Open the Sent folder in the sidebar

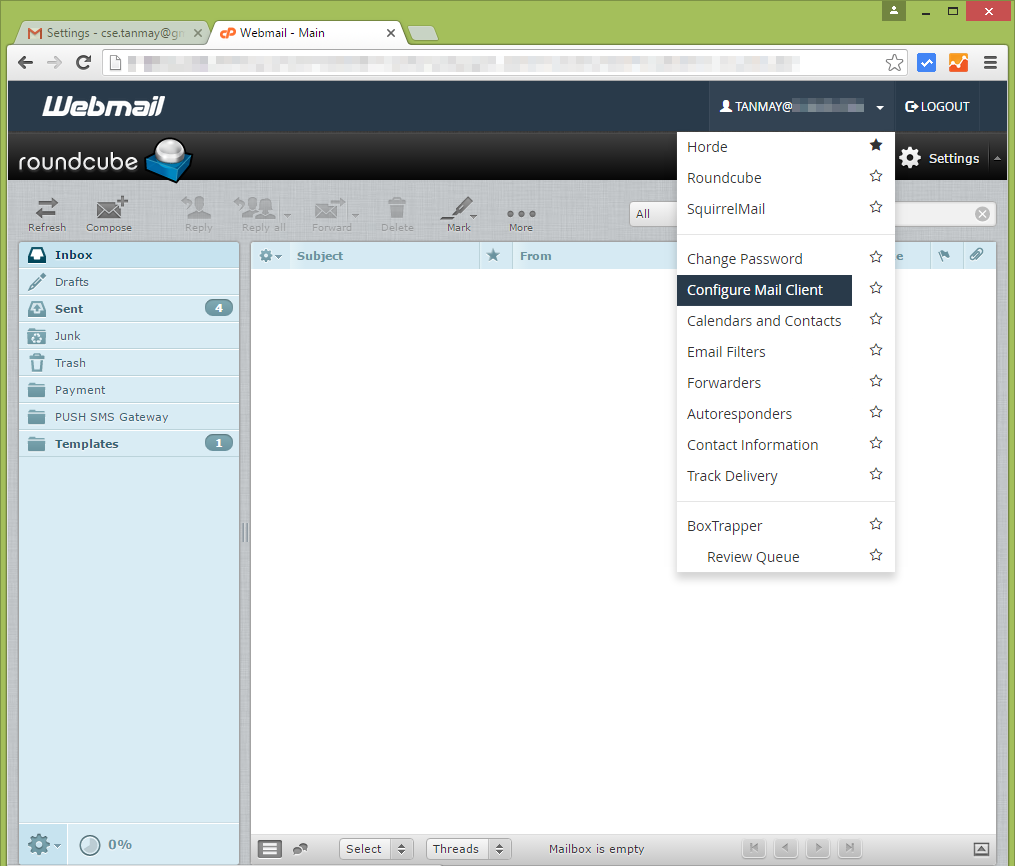coord(69,307)
